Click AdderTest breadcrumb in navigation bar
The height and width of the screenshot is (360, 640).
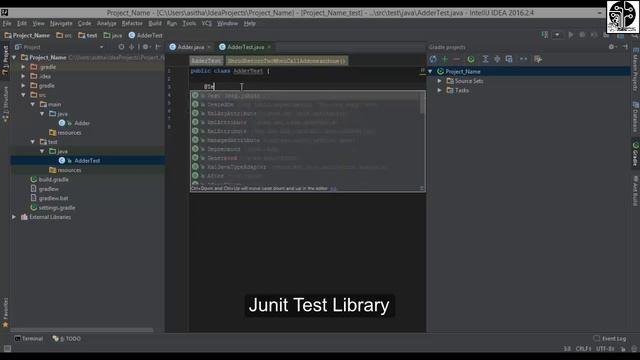pos(146,36)
